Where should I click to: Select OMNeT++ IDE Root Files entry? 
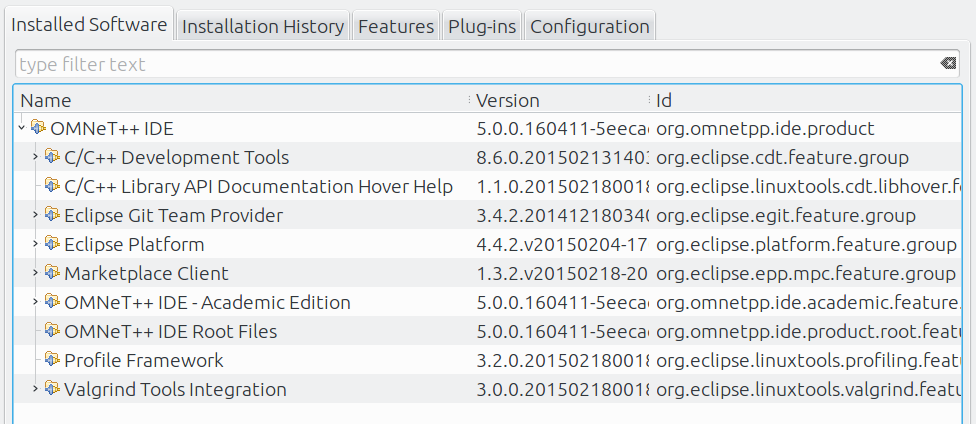click(171, 331)
